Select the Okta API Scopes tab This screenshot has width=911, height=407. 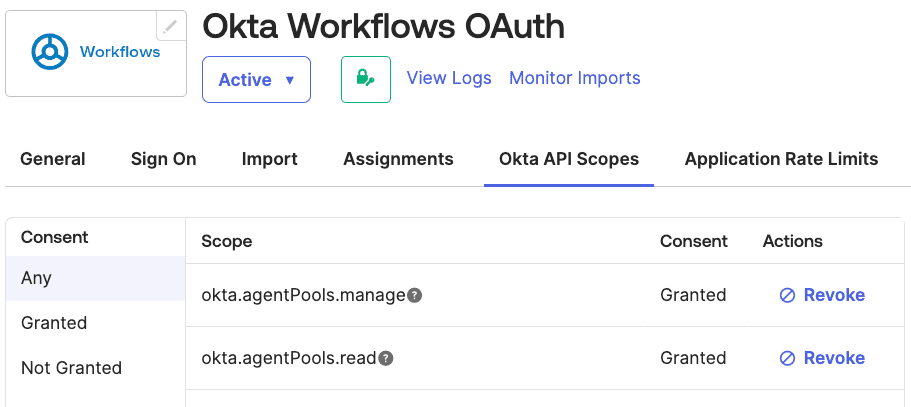[x=568, y=159]
